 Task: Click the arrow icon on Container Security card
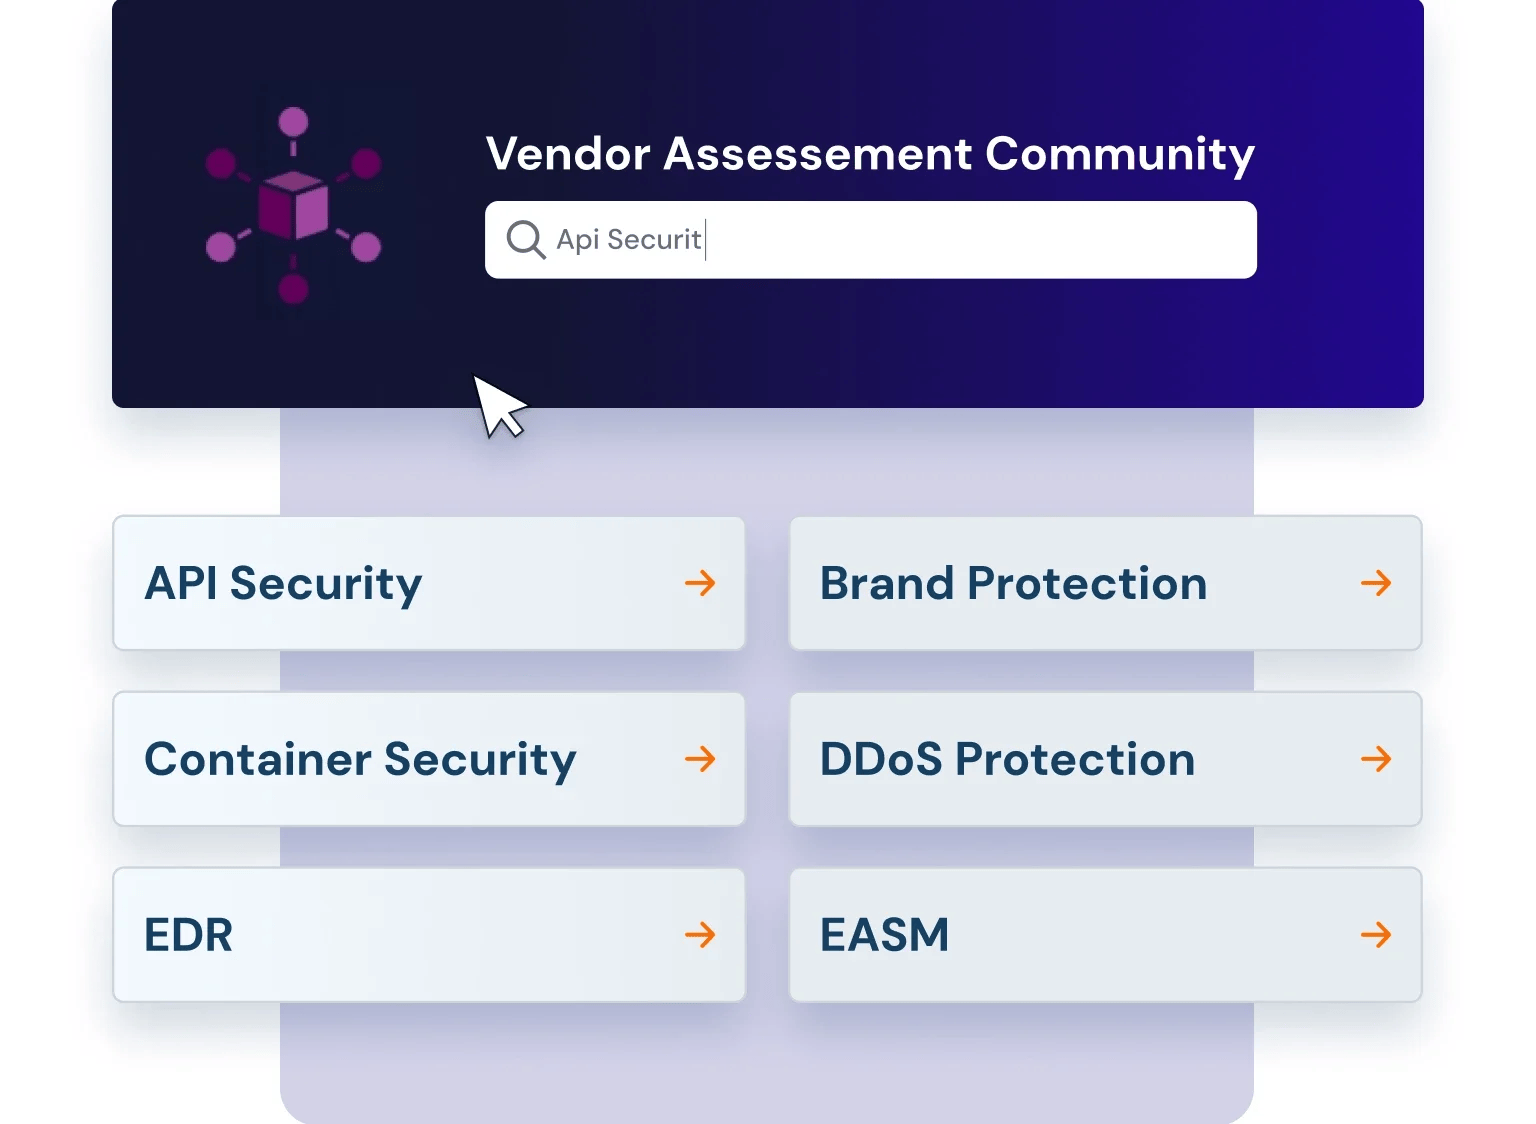(x=701, y=759)
